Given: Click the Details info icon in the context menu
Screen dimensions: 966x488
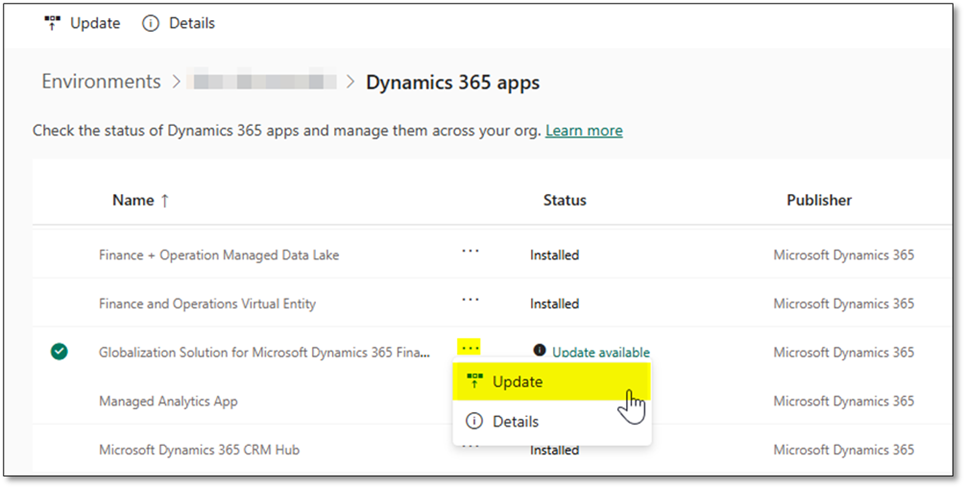Looking at the screenshot, I should click(475, 422).
